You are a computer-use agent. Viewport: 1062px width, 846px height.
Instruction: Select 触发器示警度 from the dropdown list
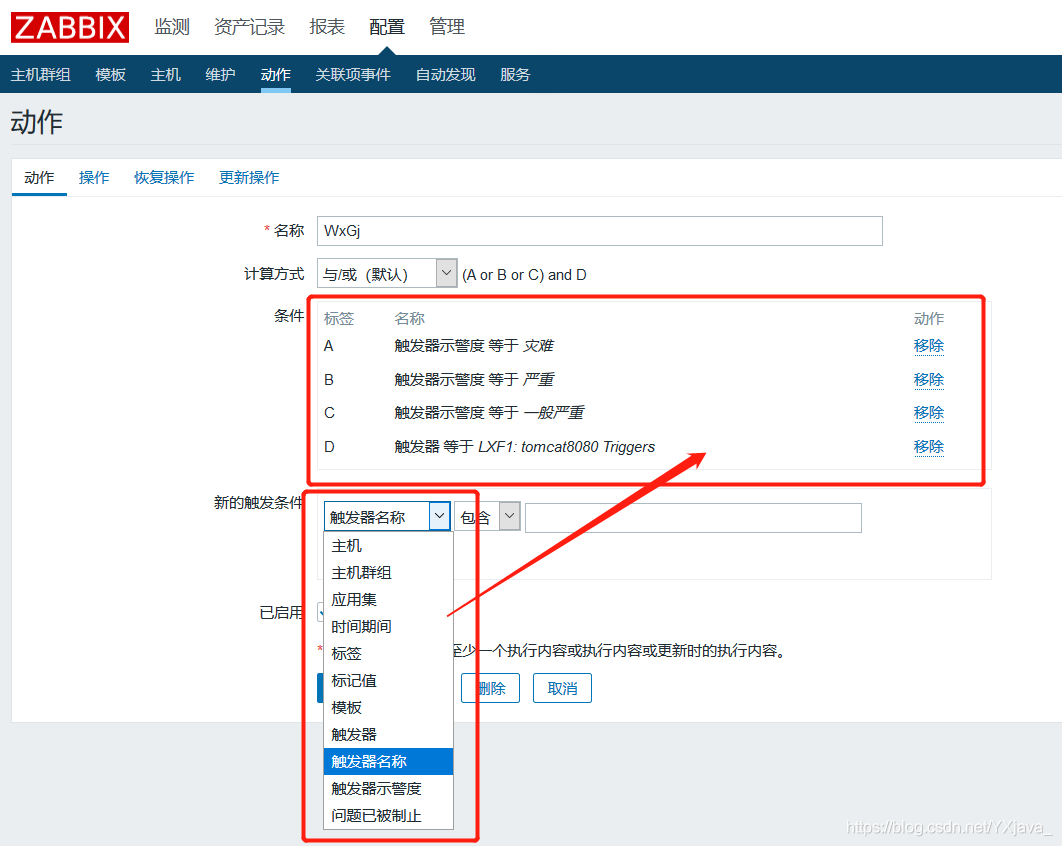coord(389,788)
